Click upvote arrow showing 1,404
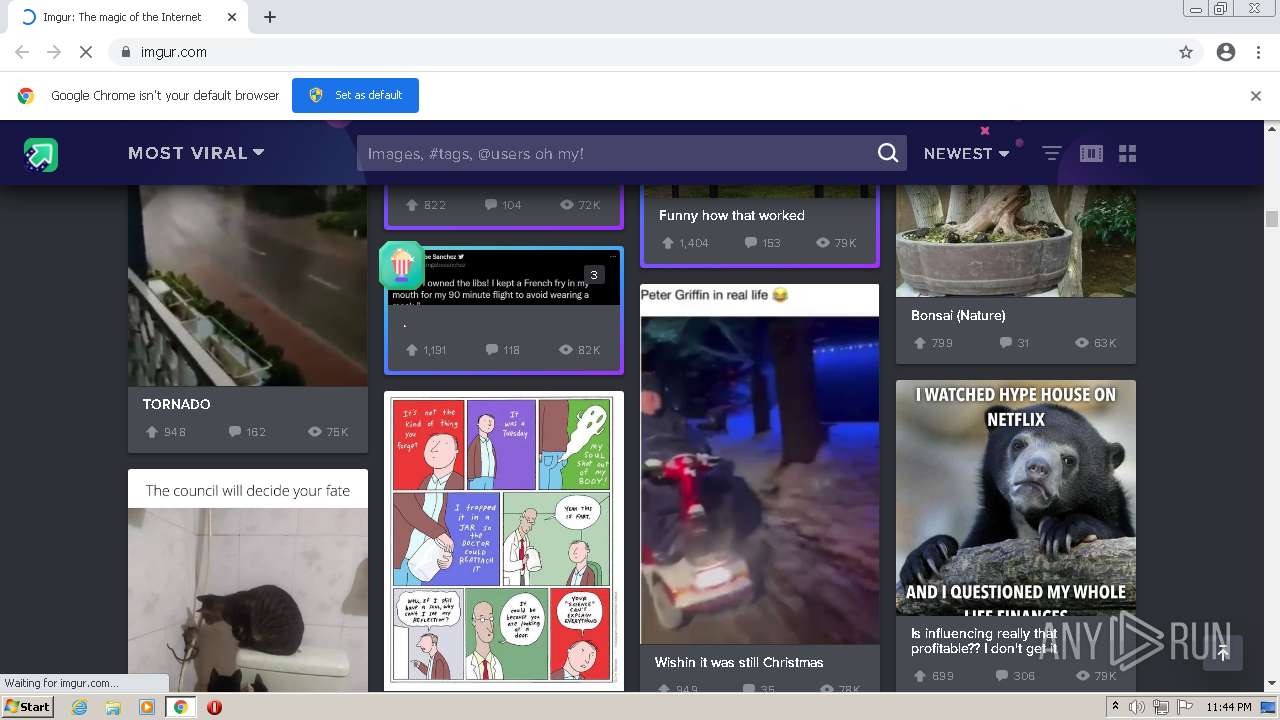This screenshot has height=720, width=1280. pos(667,243)
